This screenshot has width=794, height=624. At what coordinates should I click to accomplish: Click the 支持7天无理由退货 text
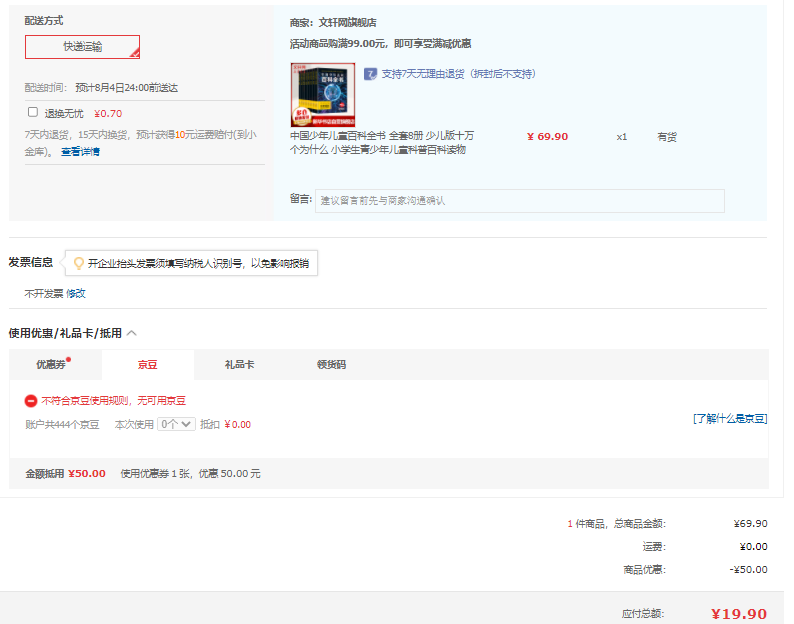click(x=459, y=74)
